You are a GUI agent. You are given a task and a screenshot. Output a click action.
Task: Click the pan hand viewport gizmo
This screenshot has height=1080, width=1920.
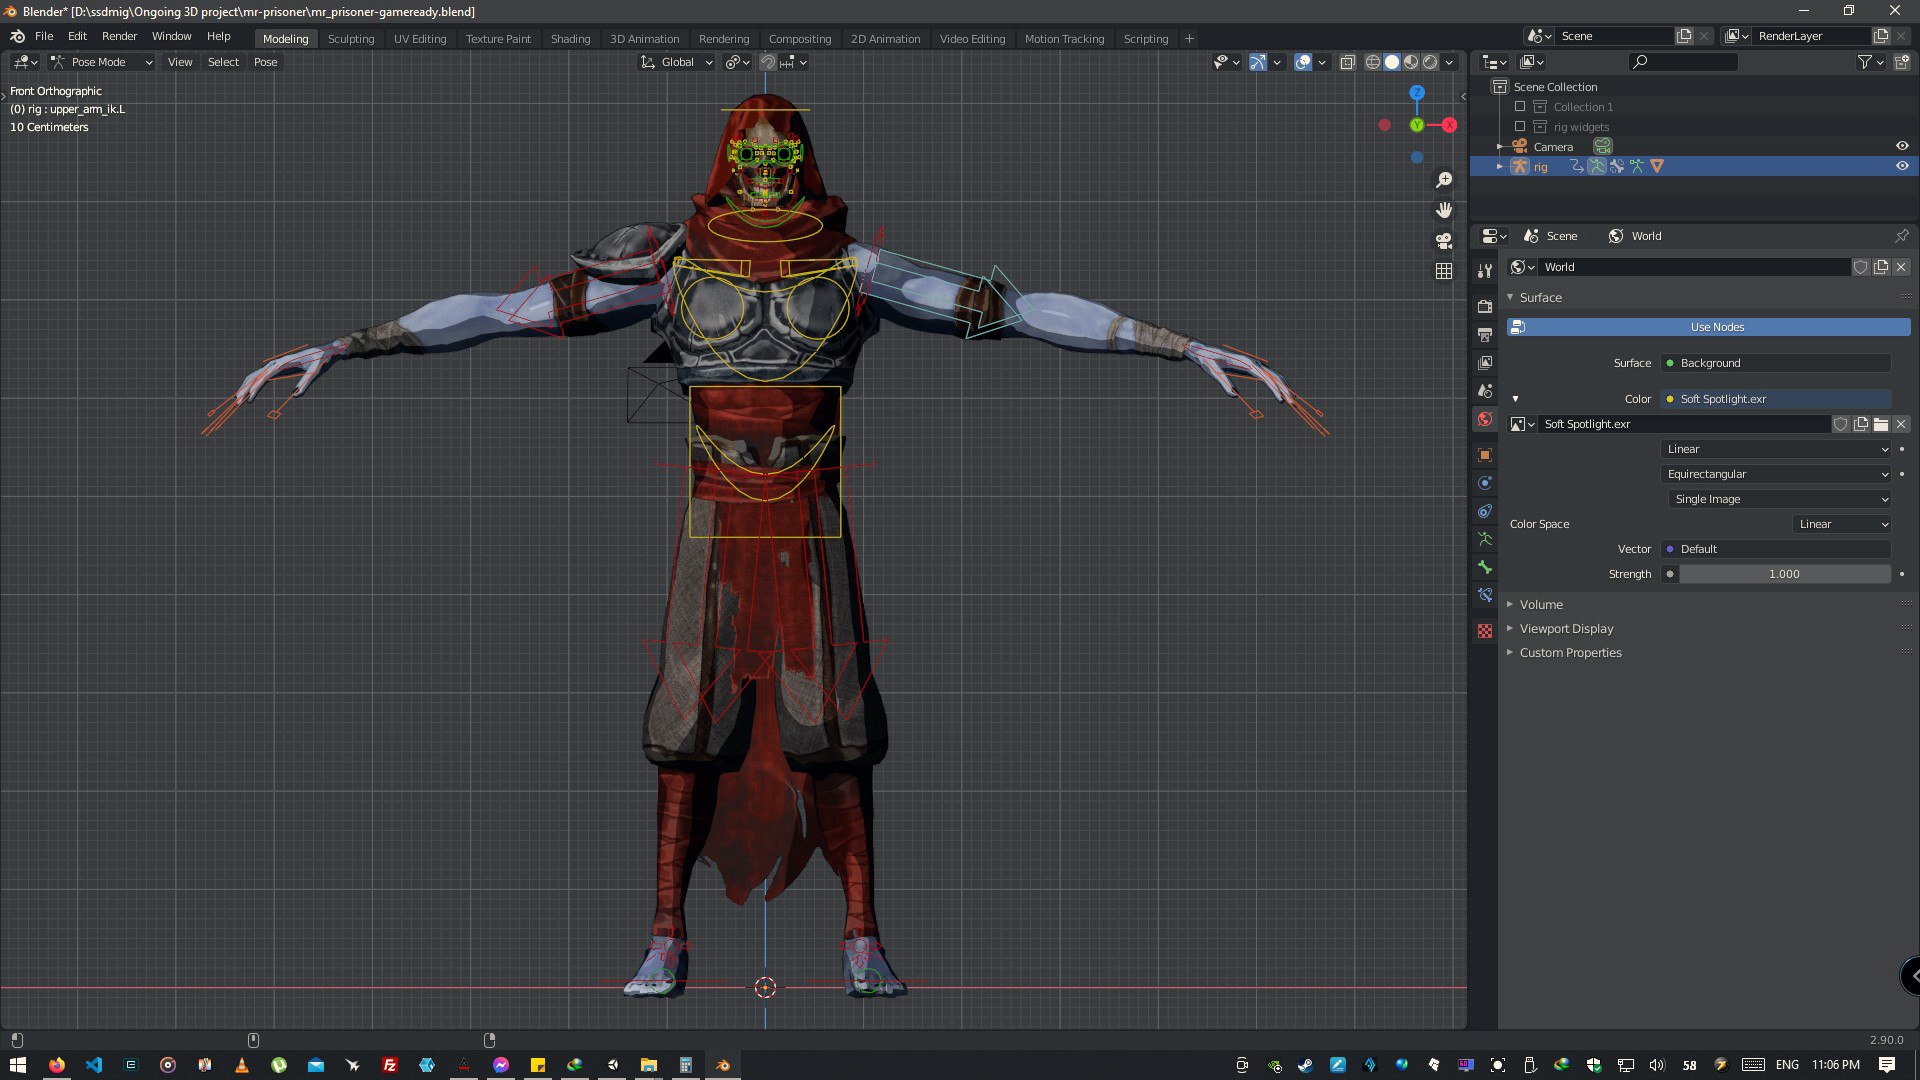tap(1443, 210)
